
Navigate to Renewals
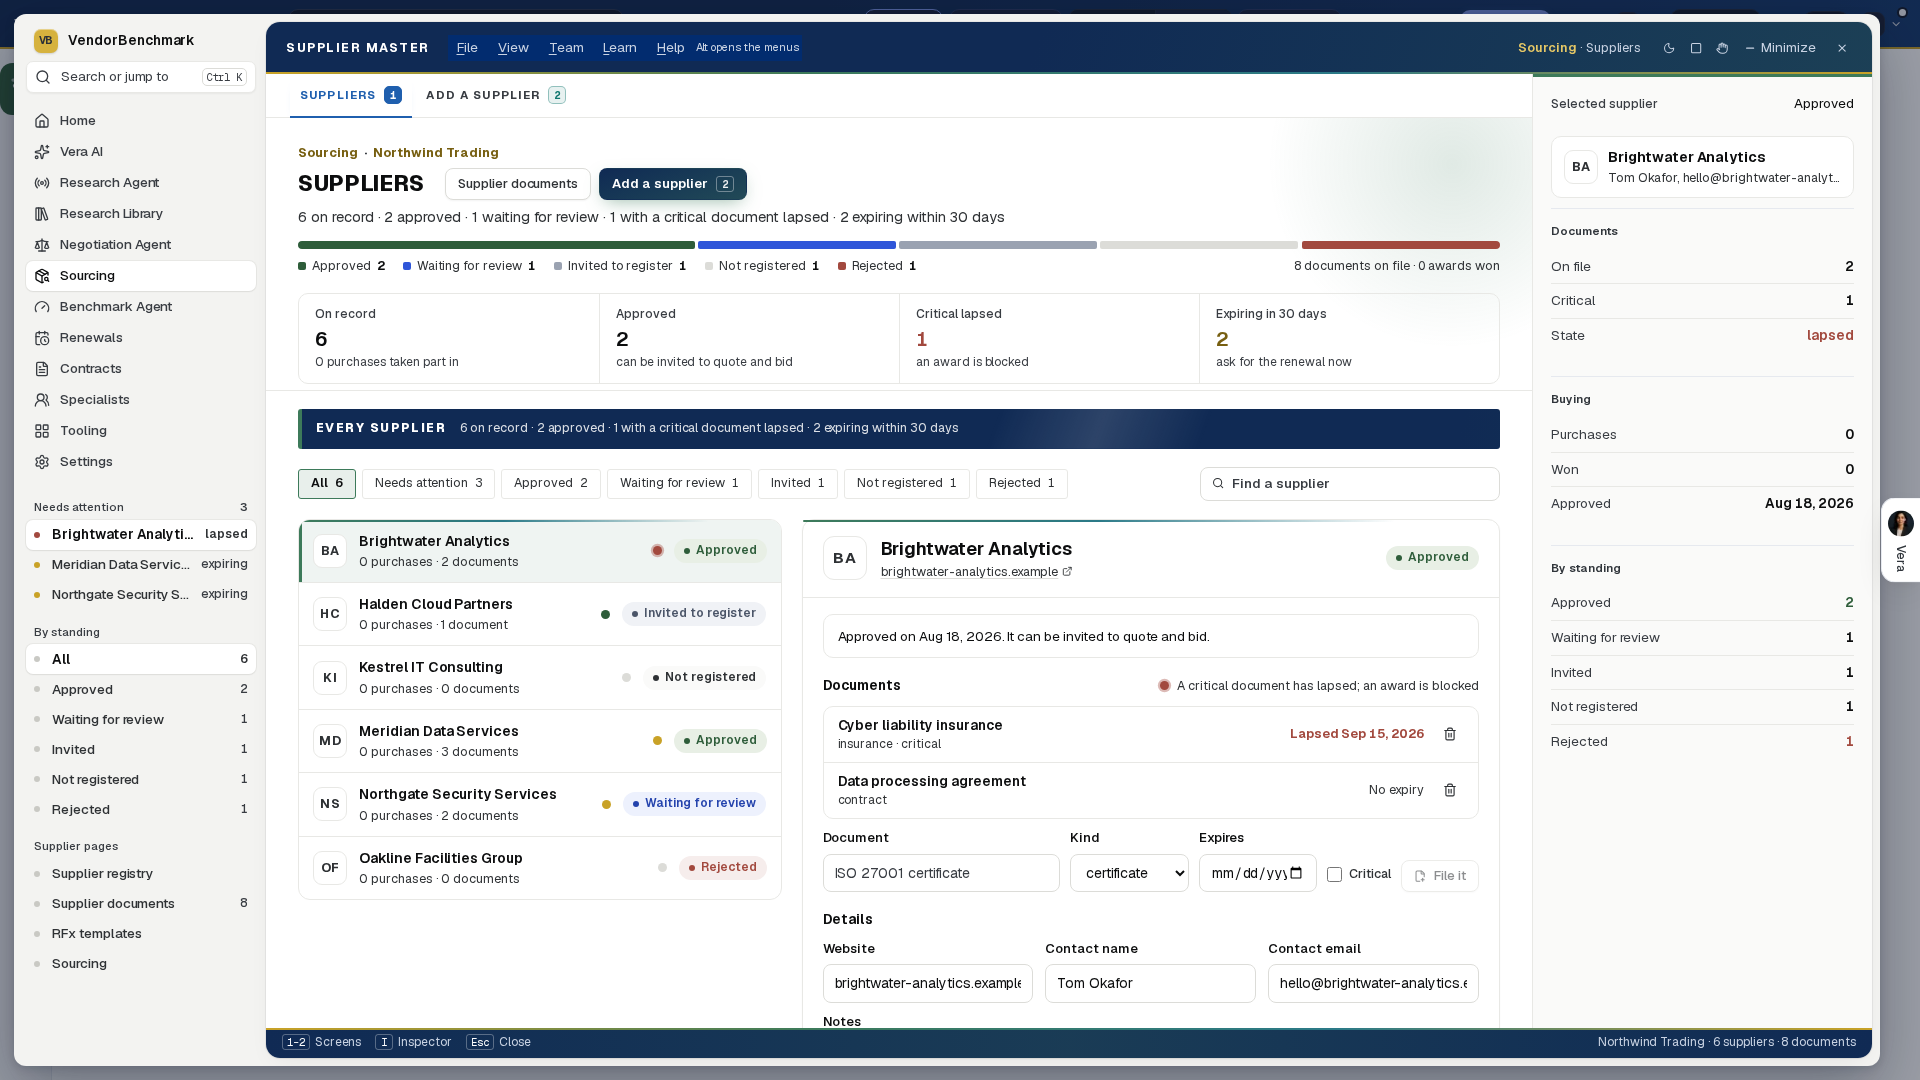pyautogui.click(x=141, y=338)
